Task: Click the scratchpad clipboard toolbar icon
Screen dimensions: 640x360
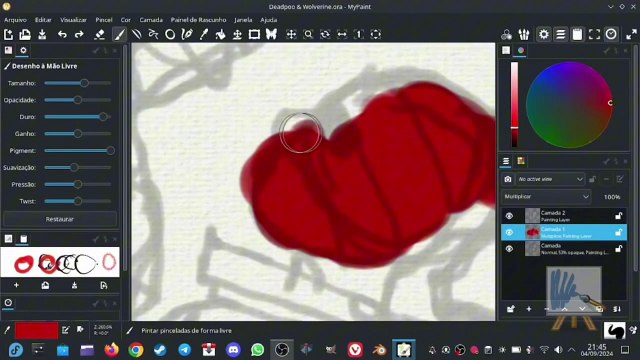Action: click(577, 35)
